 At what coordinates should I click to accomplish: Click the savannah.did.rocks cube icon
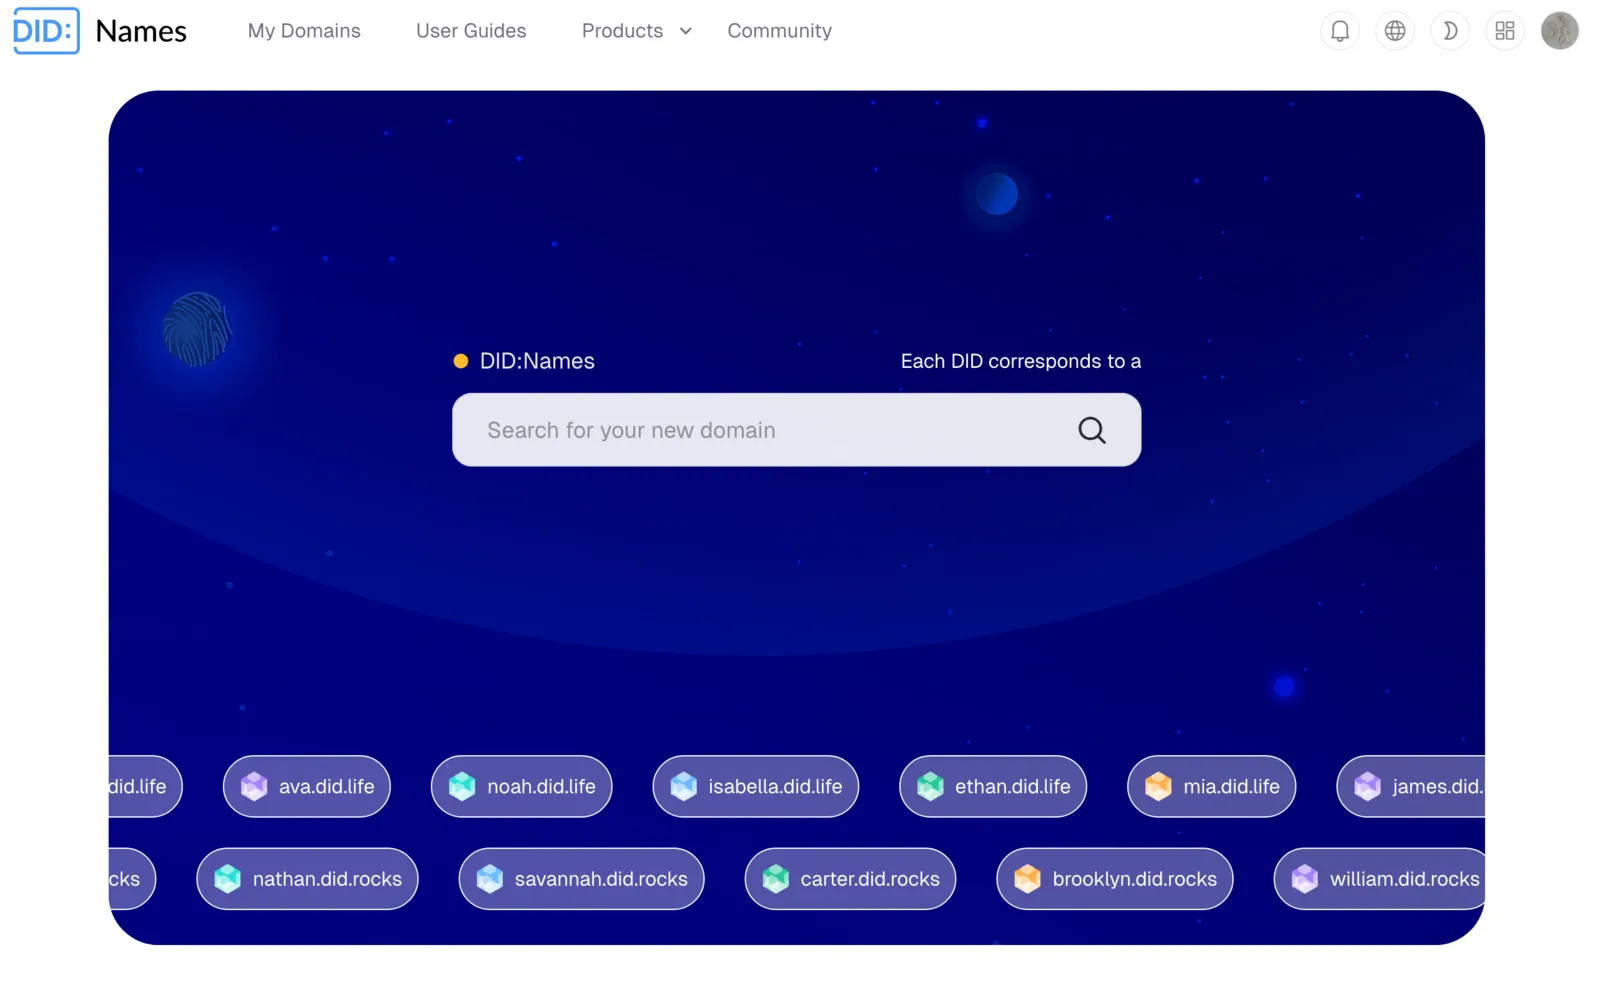click(x=490, y=879)
